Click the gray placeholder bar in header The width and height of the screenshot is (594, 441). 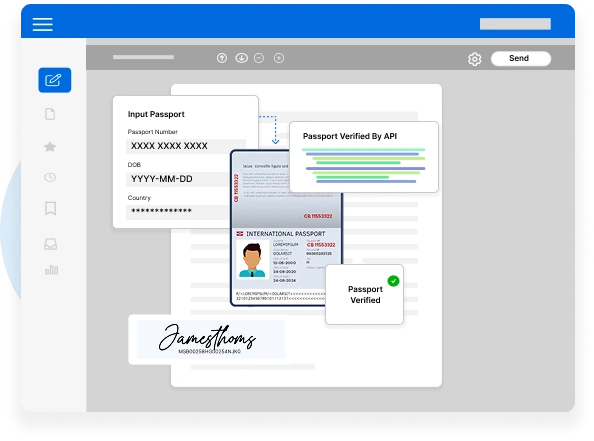click(x=515, y=23)
